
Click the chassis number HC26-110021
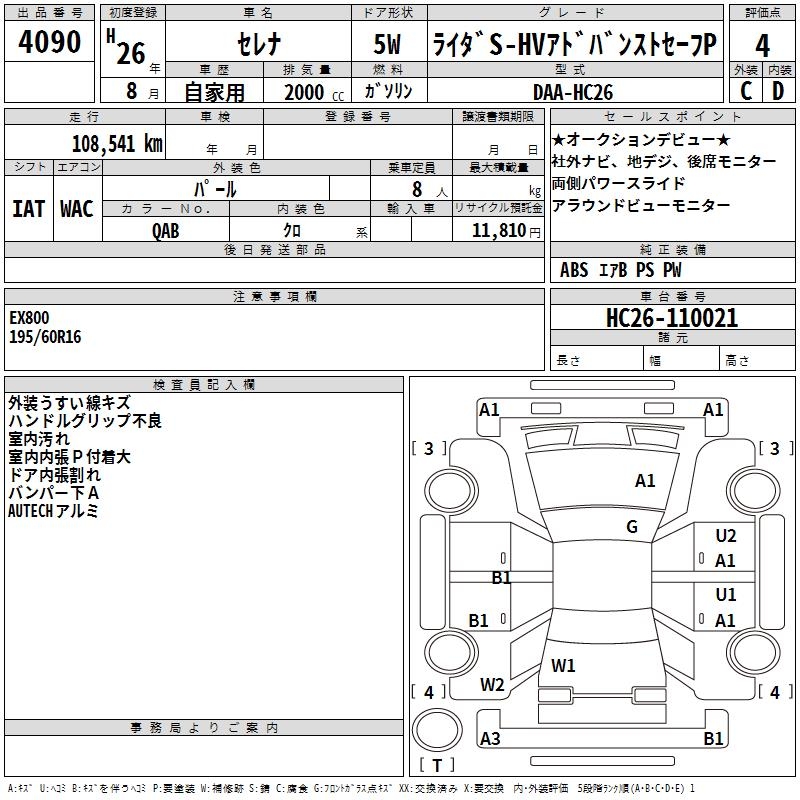click(x=672, y=318)
